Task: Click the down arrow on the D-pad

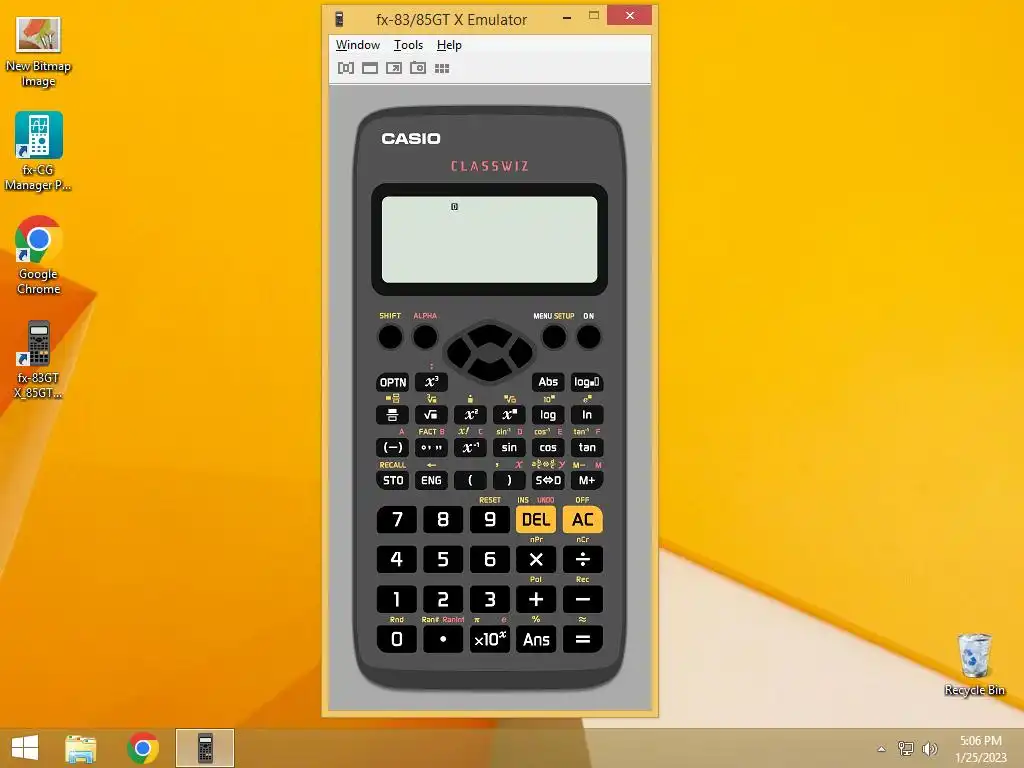Action: coord(490,370)
